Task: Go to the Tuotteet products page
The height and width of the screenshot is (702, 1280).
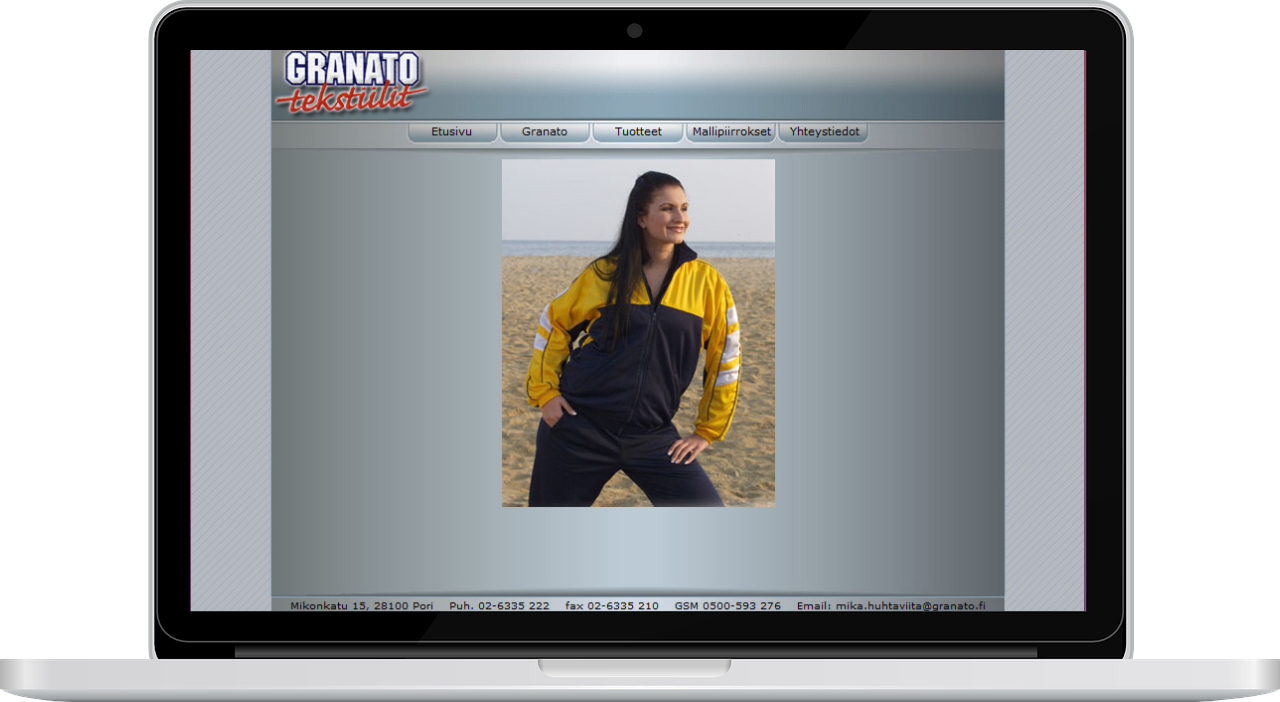Action: tap(638, 132)
